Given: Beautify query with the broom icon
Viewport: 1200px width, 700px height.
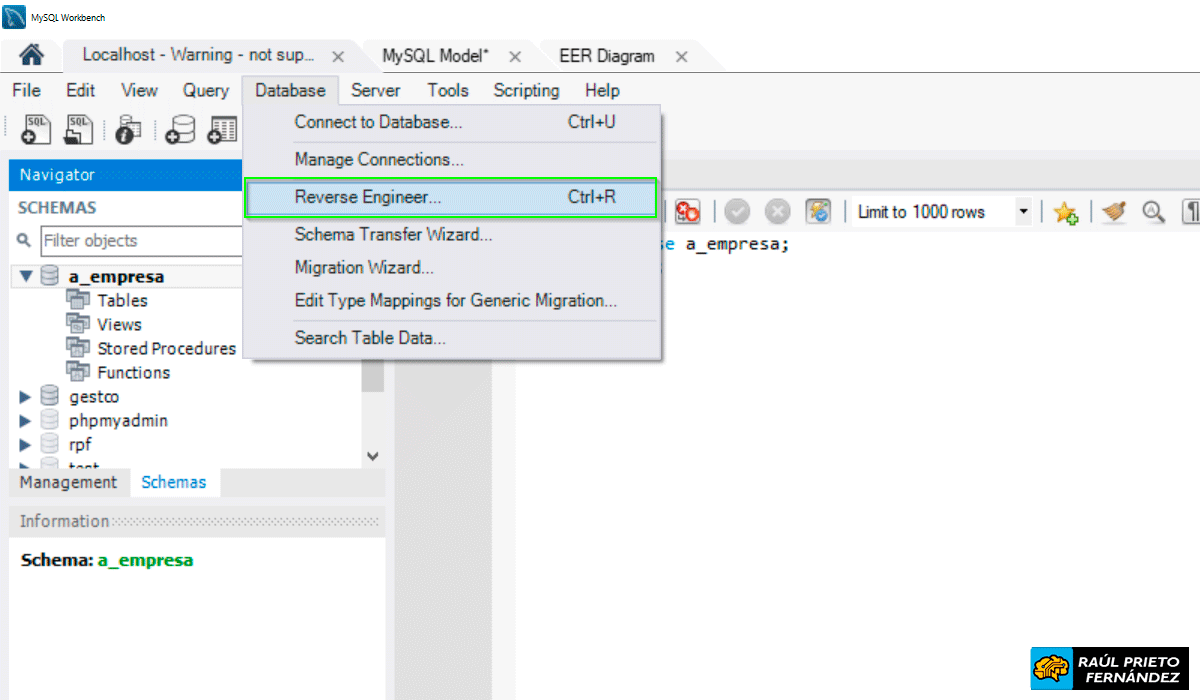Looking at the screenshot, I should 1114,212.
